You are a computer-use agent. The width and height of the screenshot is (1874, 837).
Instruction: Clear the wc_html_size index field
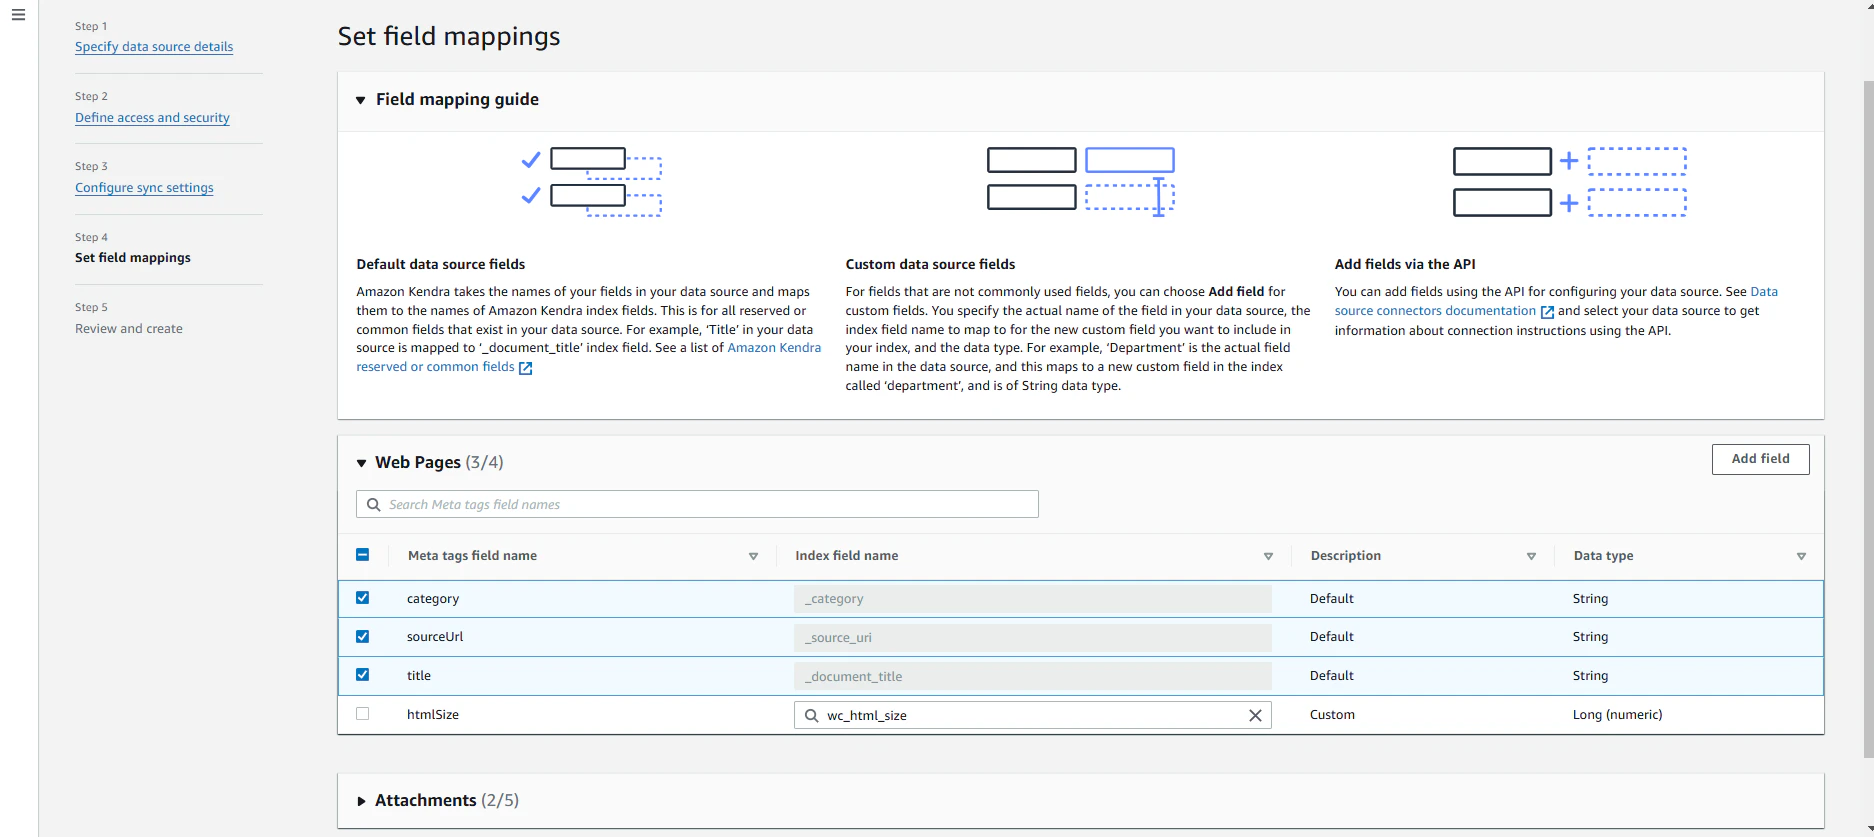pyautogui.click(x=1255, y=715)
